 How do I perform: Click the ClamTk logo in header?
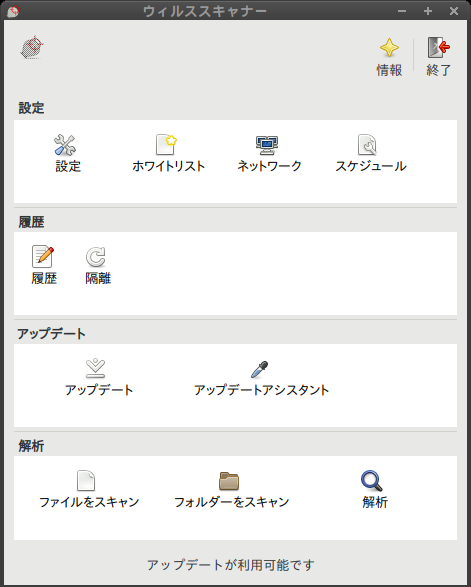click(32, 47)
